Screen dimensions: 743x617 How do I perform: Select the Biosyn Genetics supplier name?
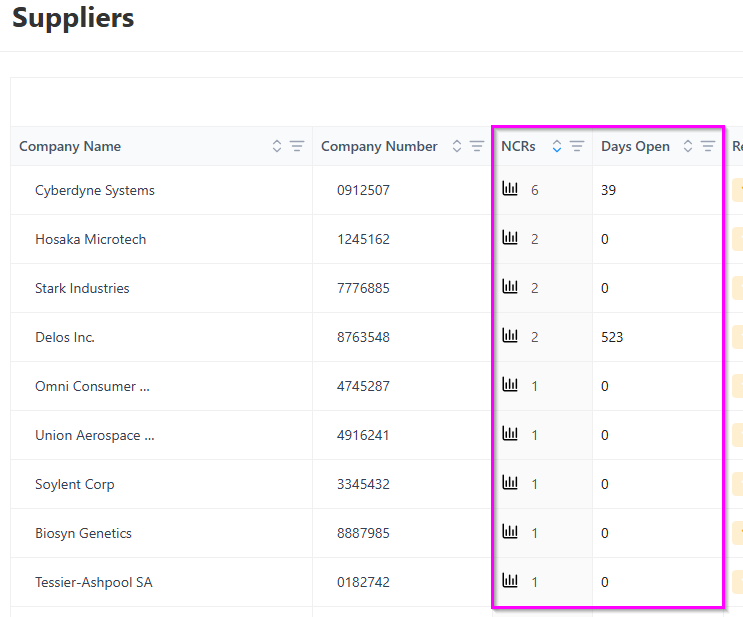[83, 534]
